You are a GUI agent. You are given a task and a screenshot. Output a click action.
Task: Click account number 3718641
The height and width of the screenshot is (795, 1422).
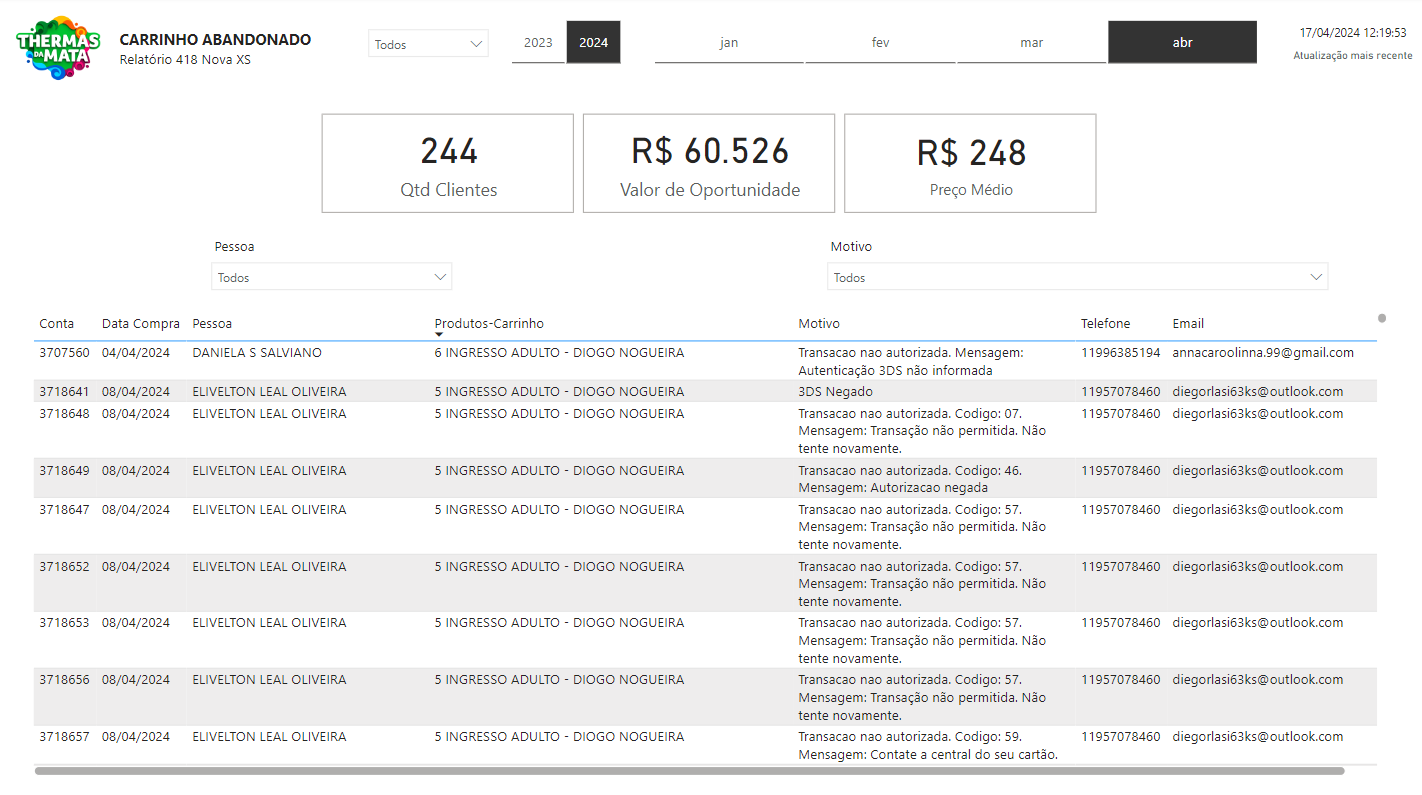click(x=64, y=391)
